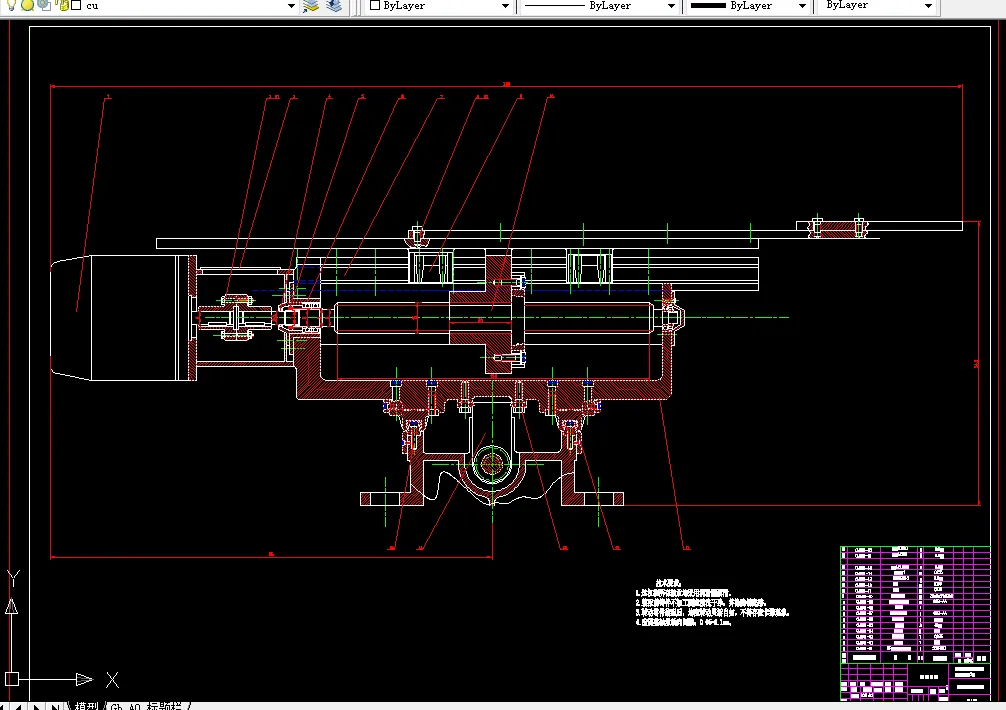This screenshot has height=710, width=1006.
Task: Go to previous layout tab arrow
Action: 19,707
